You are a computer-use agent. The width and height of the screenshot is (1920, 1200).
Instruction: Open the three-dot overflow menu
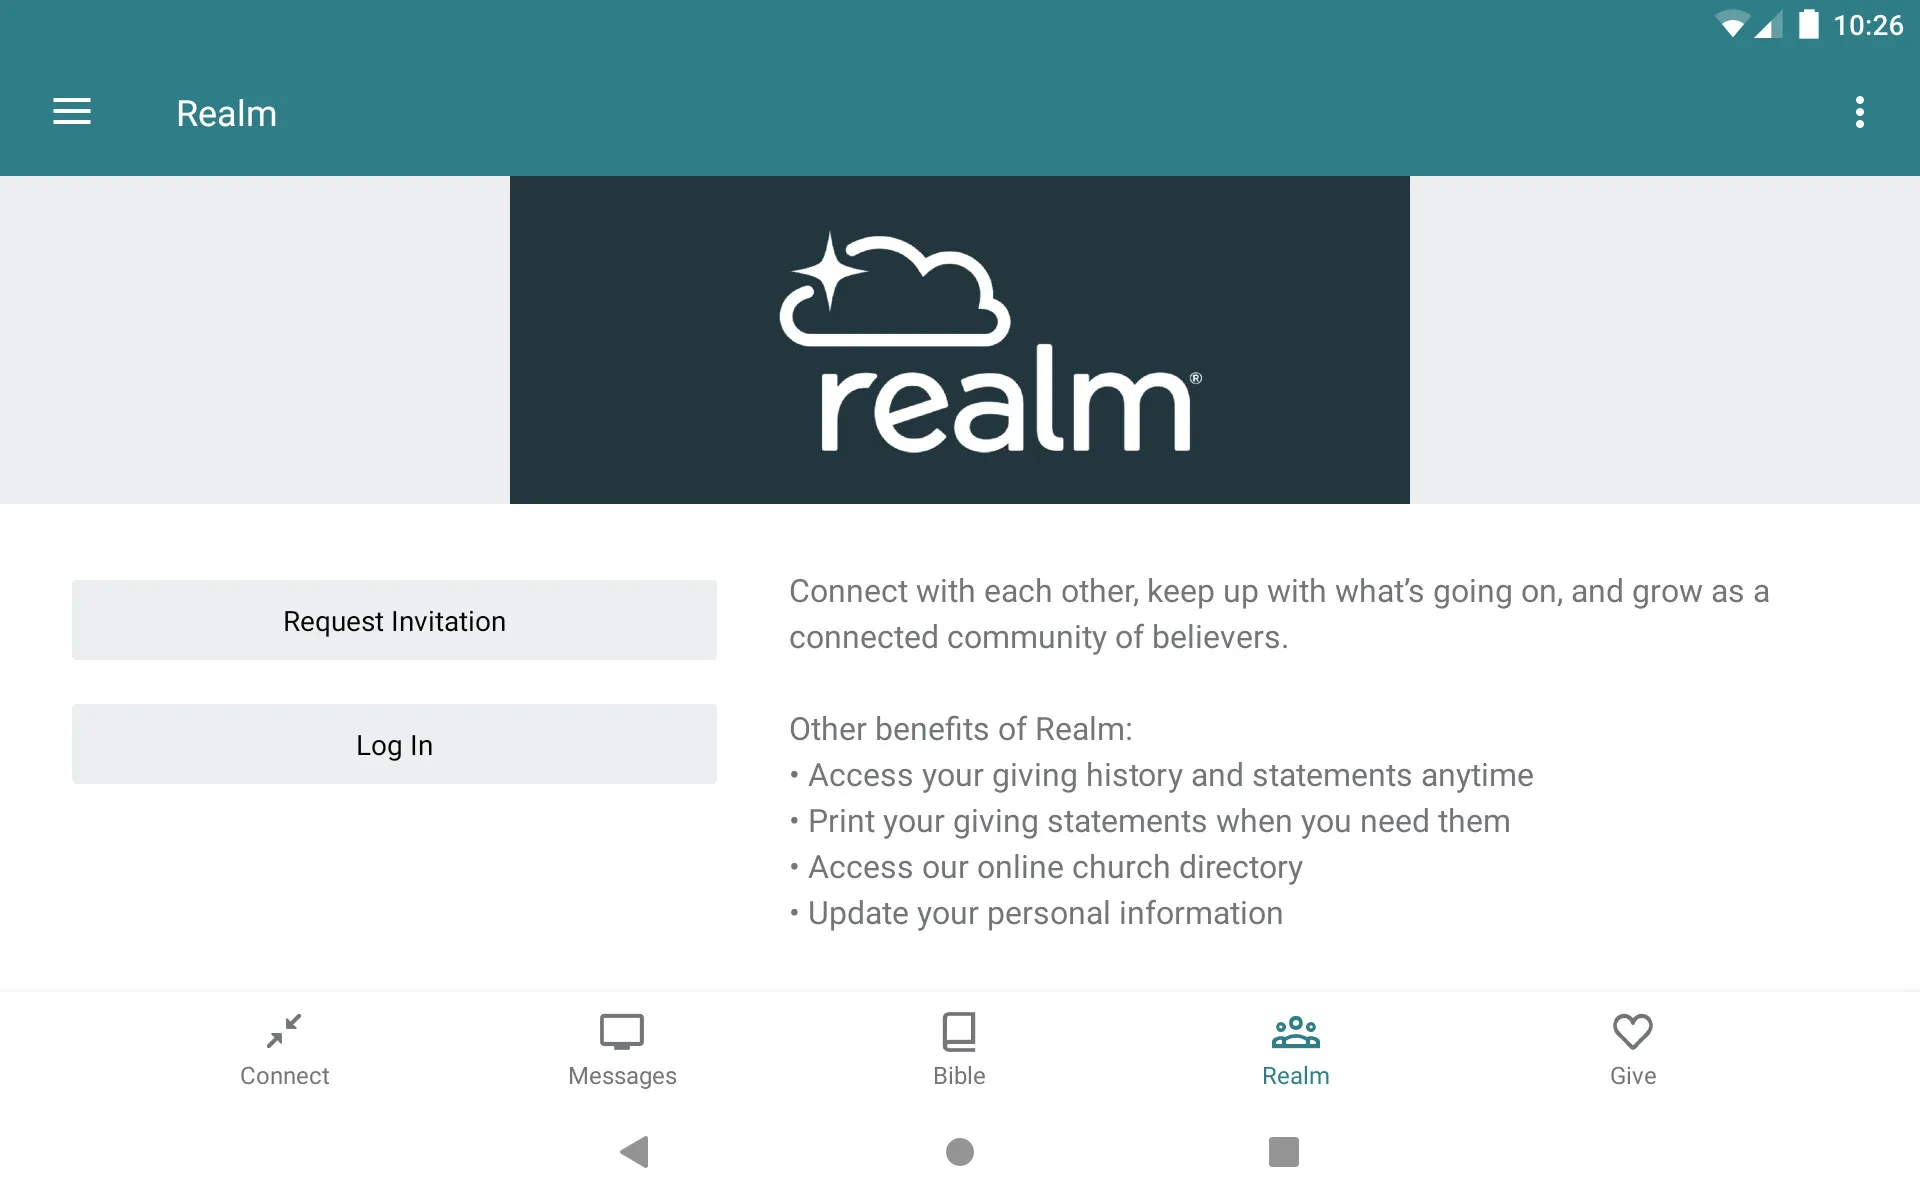tap(1859, 112)
